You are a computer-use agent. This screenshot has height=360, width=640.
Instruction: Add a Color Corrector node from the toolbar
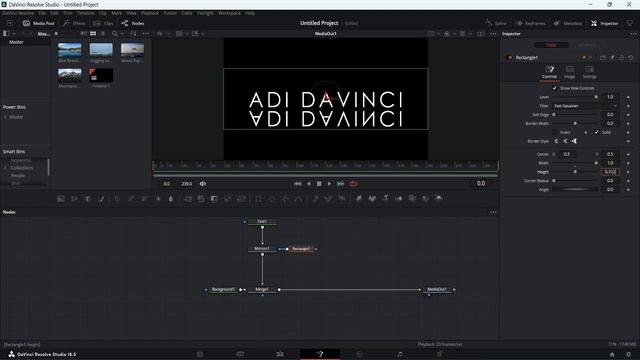pos(118,199)
